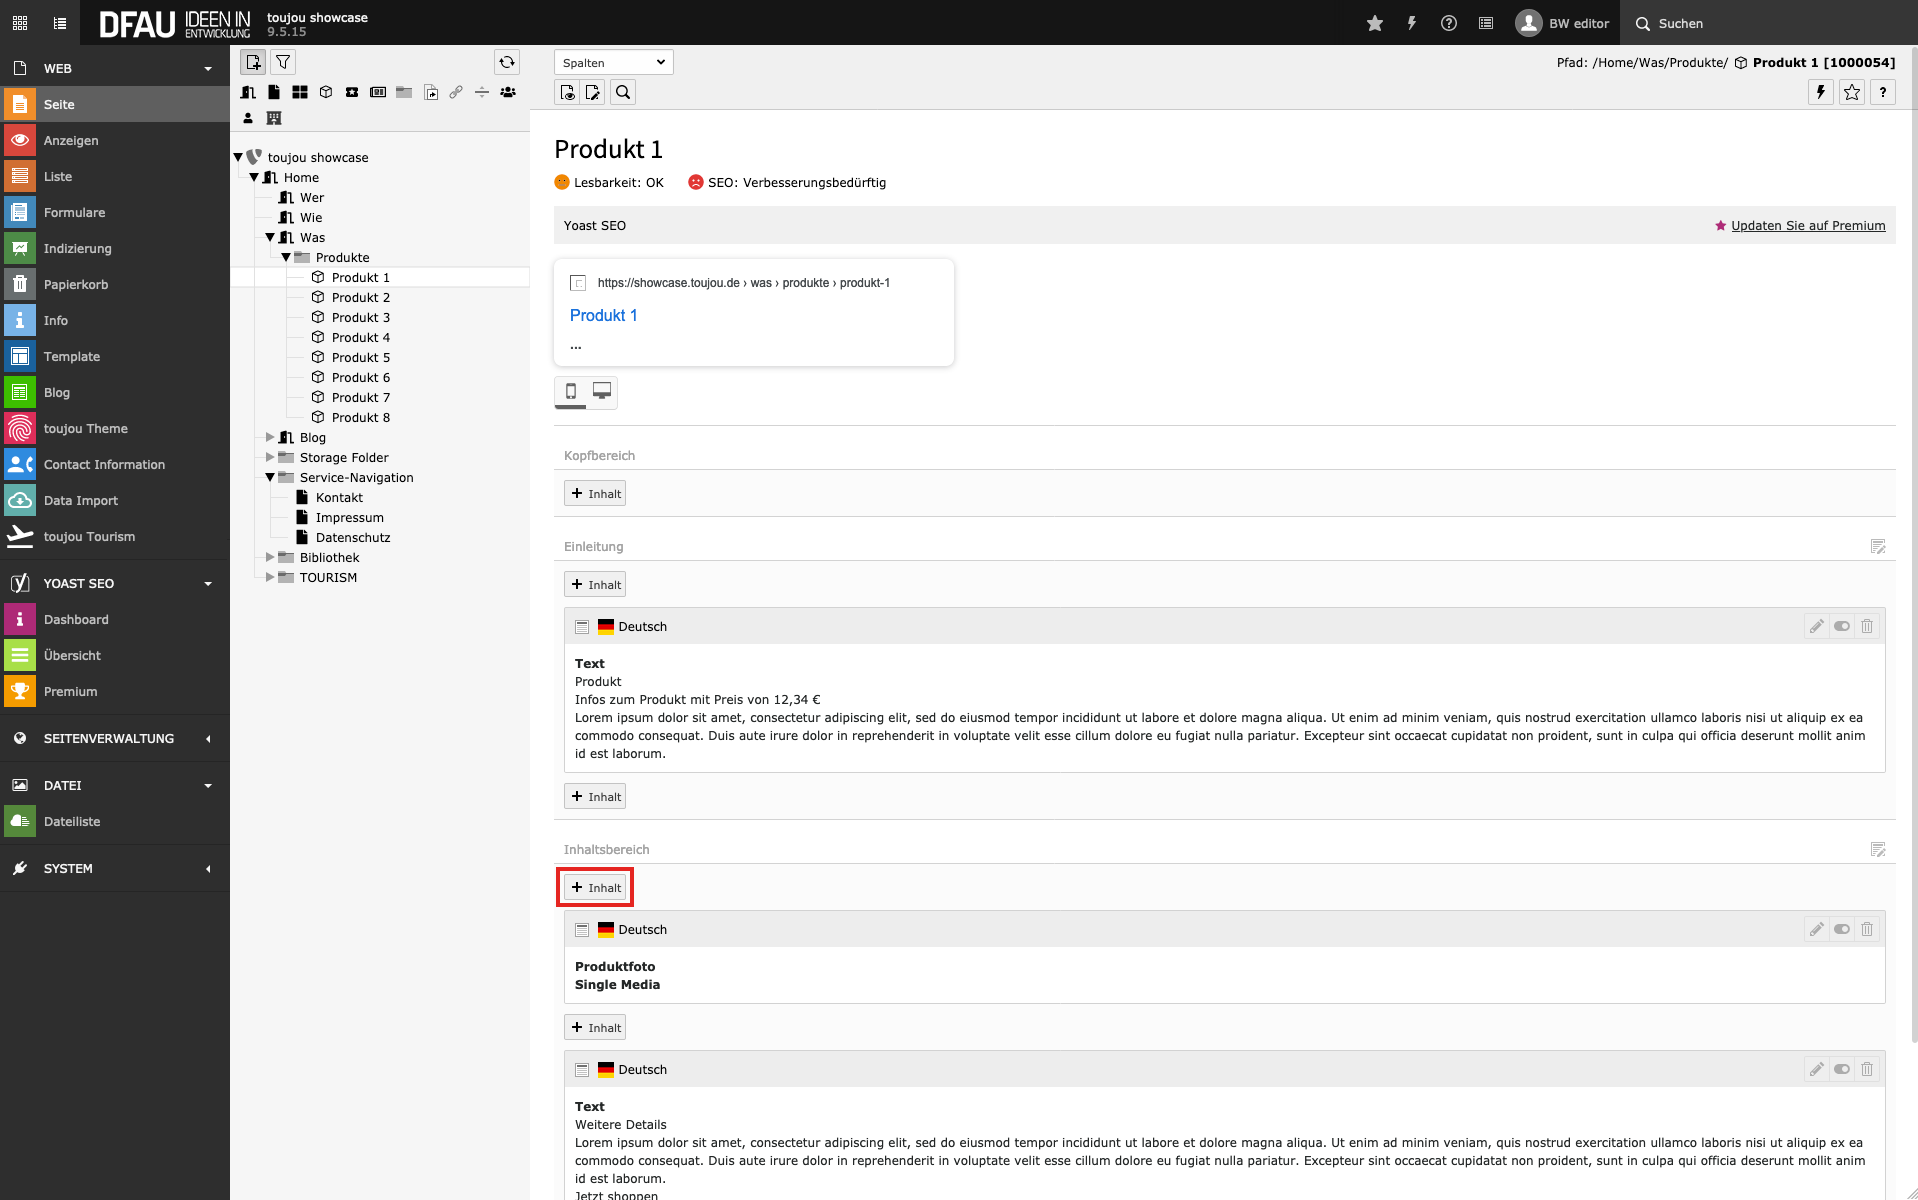This screenshot has width=1918, height=1200.
Task: Toggle visibility of the Einleitung Text element
Action: coord(1841,626)
